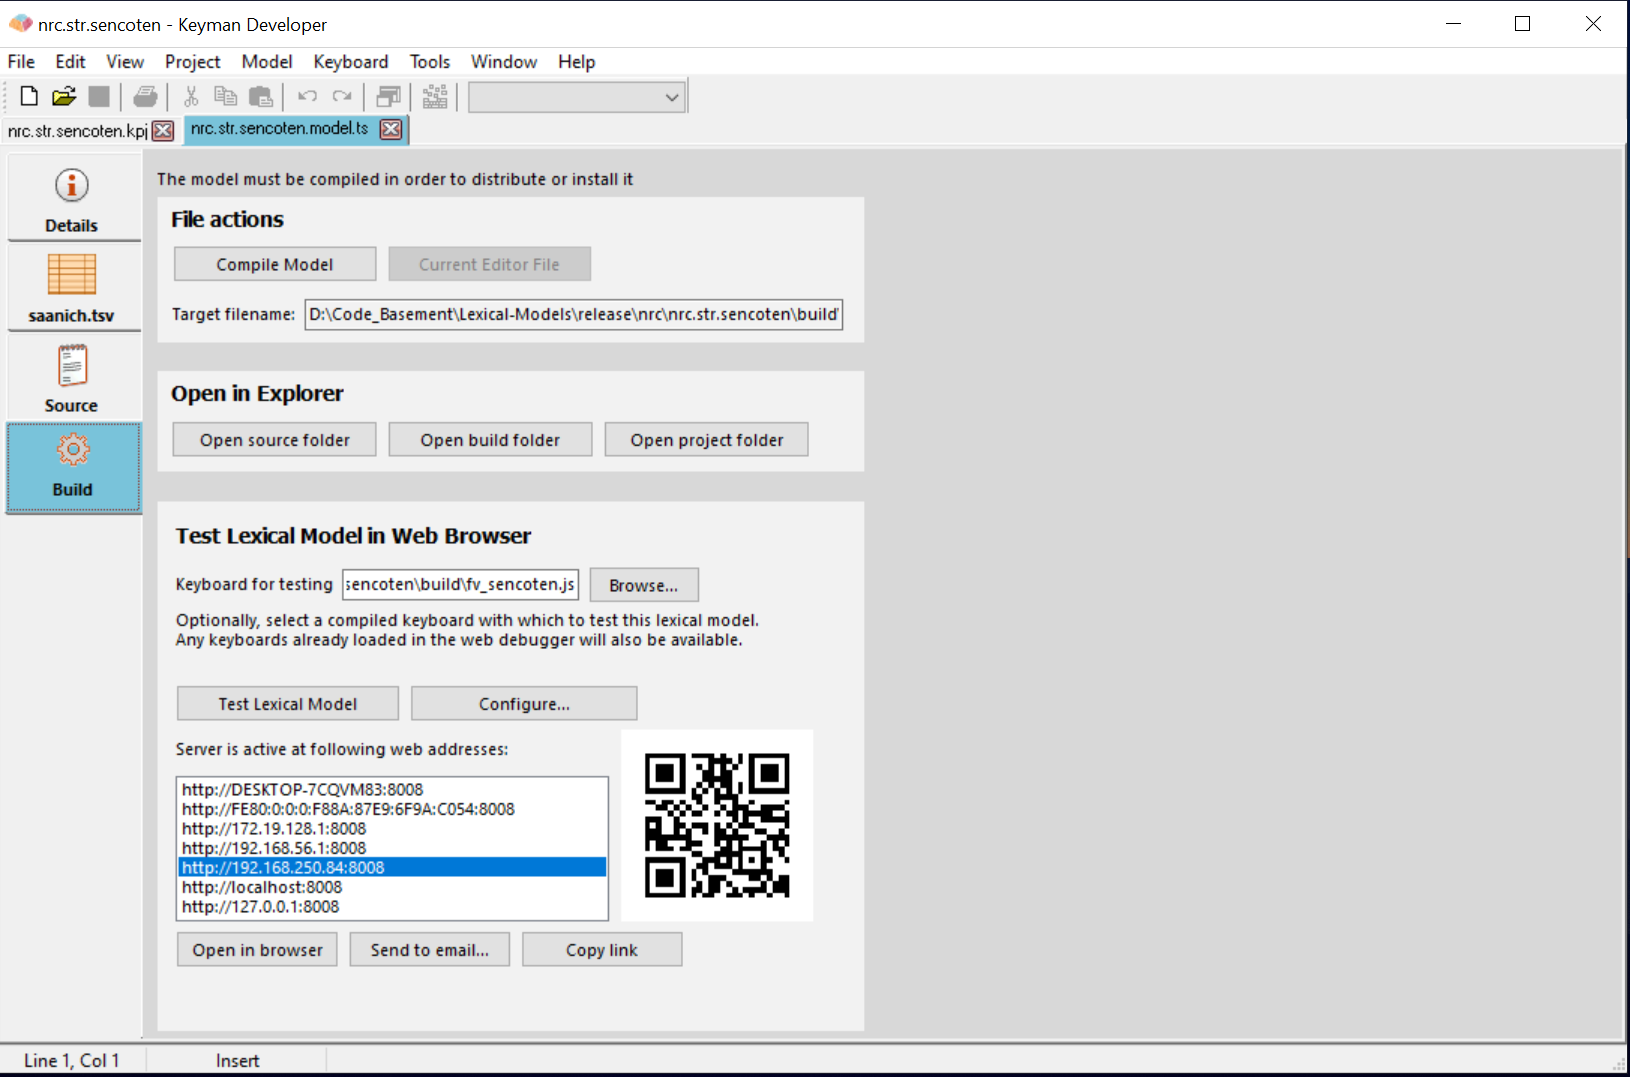1630x1077 pixels.
Task: Open the Edit menu
Action: coord(70,62)
